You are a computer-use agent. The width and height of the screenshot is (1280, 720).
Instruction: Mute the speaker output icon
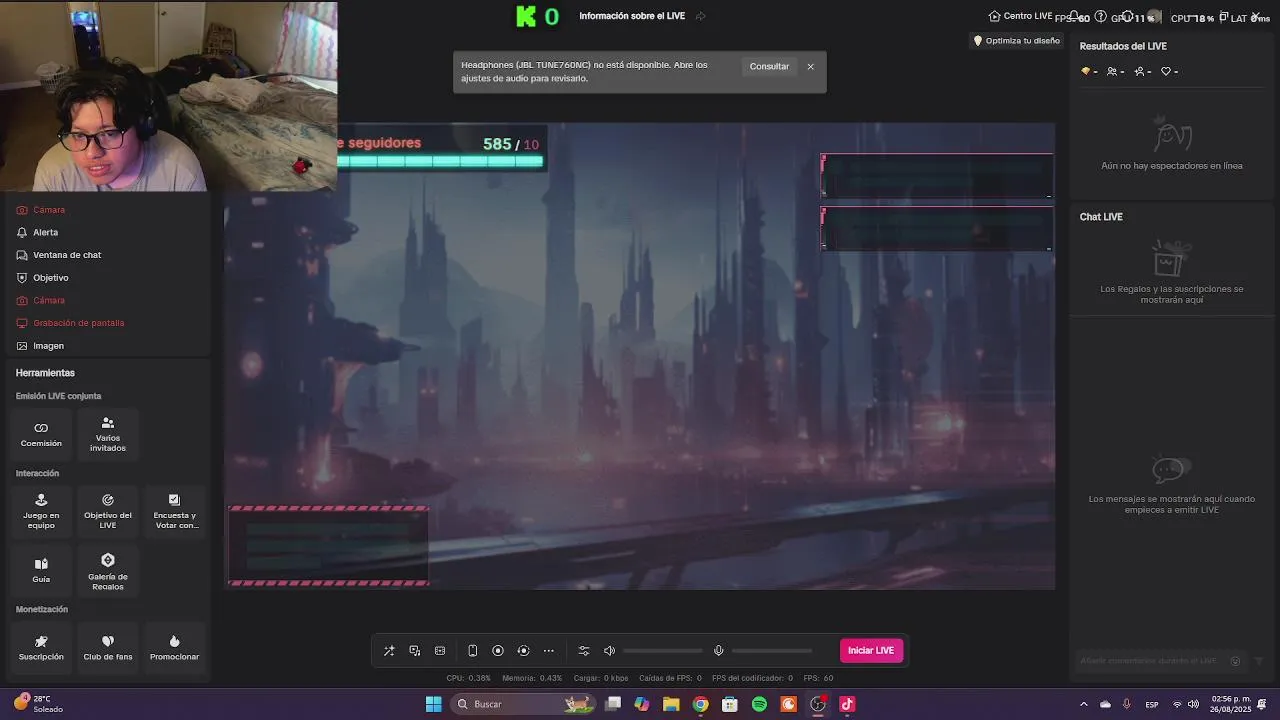tap(609, 651)
